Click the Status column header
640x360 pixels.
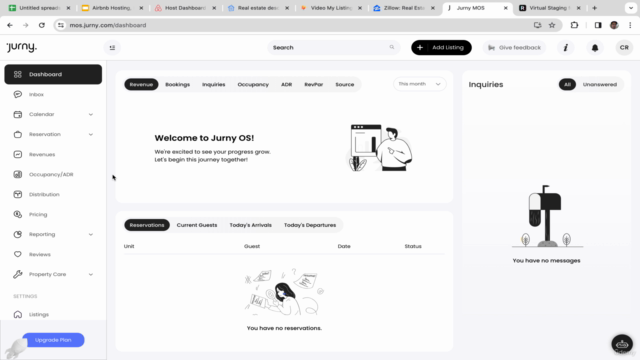[413, 246]
